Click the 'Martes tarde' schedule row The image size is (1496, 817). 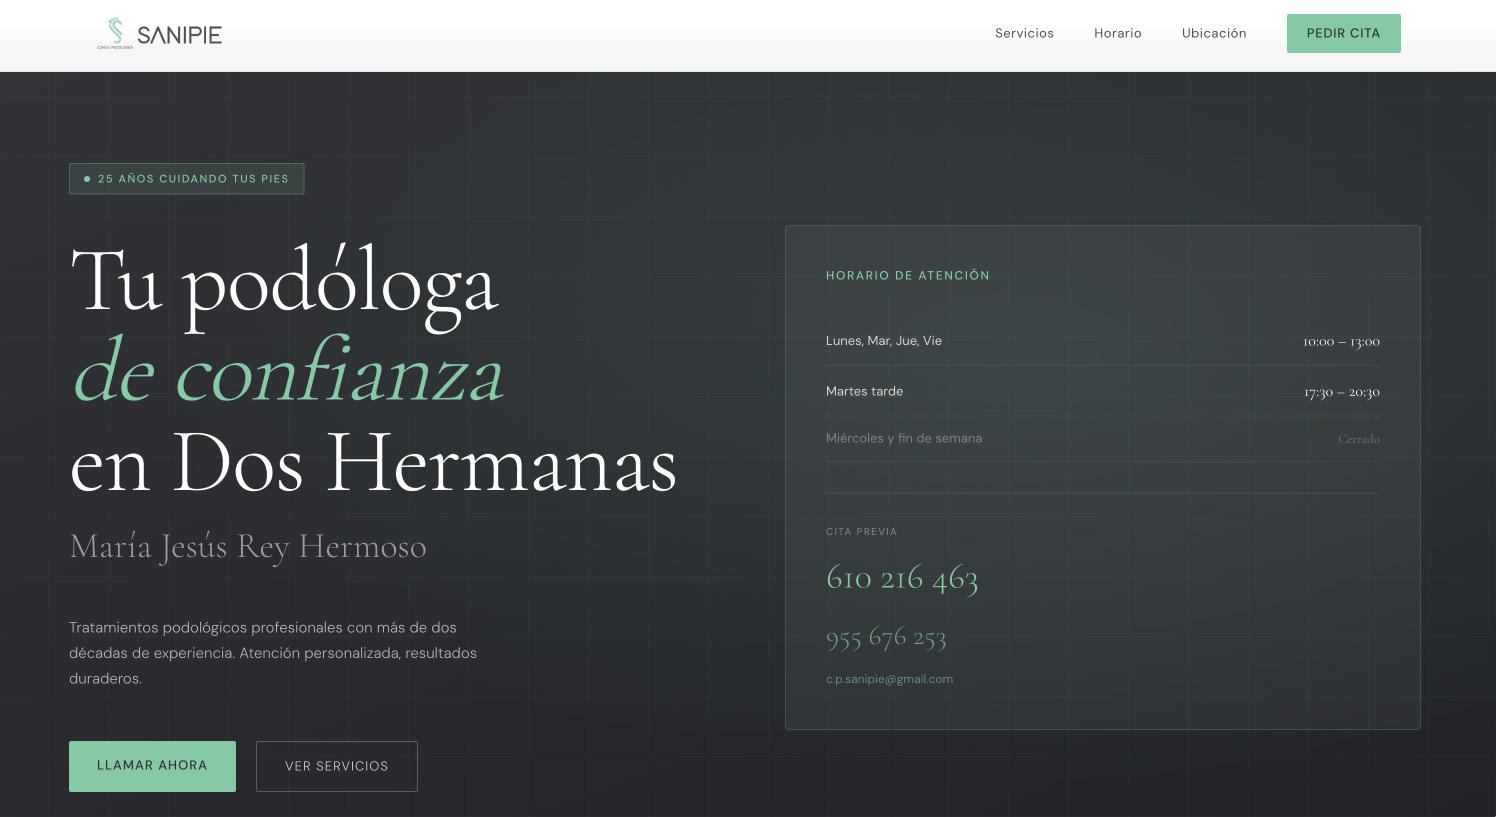click(x=1103, y=391)
